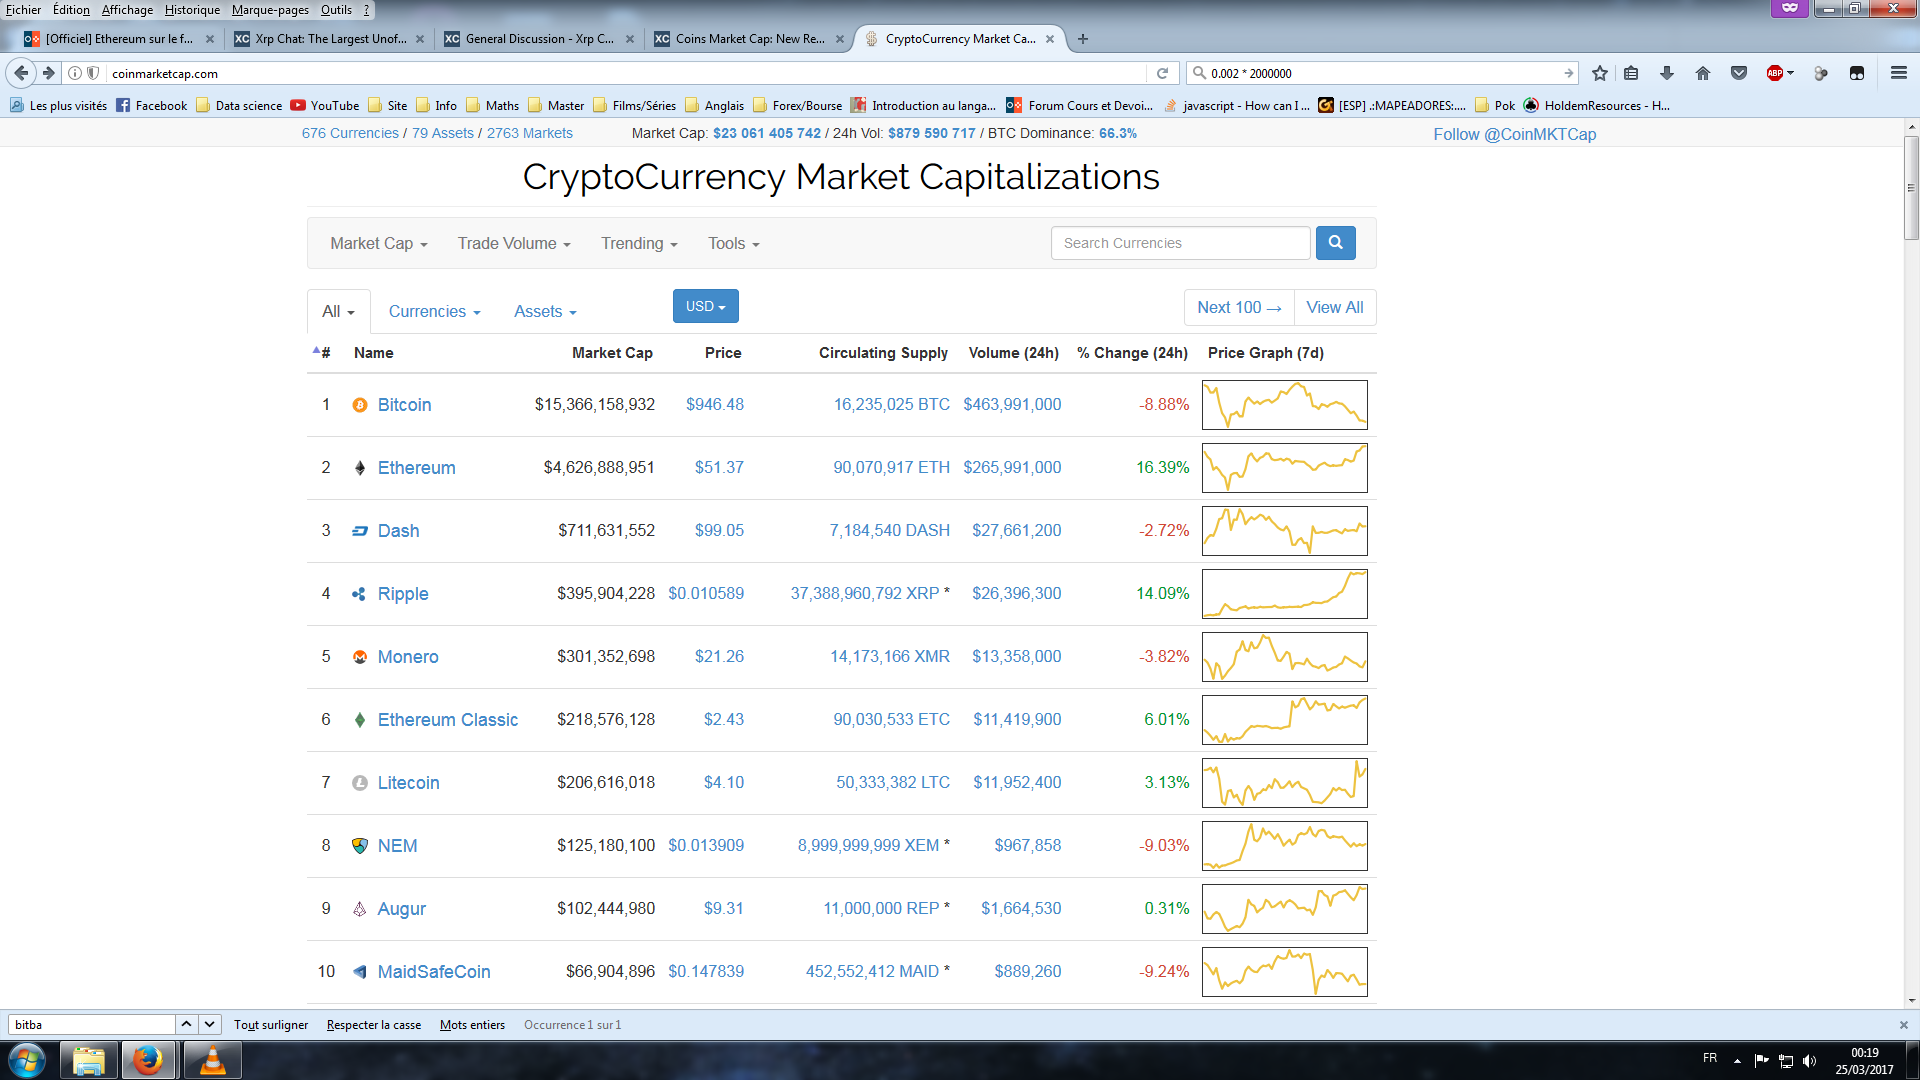1920x1080 pixels.
Task: Switch to Coins Market Cap: New Re... tab
Action: (750, 39)
